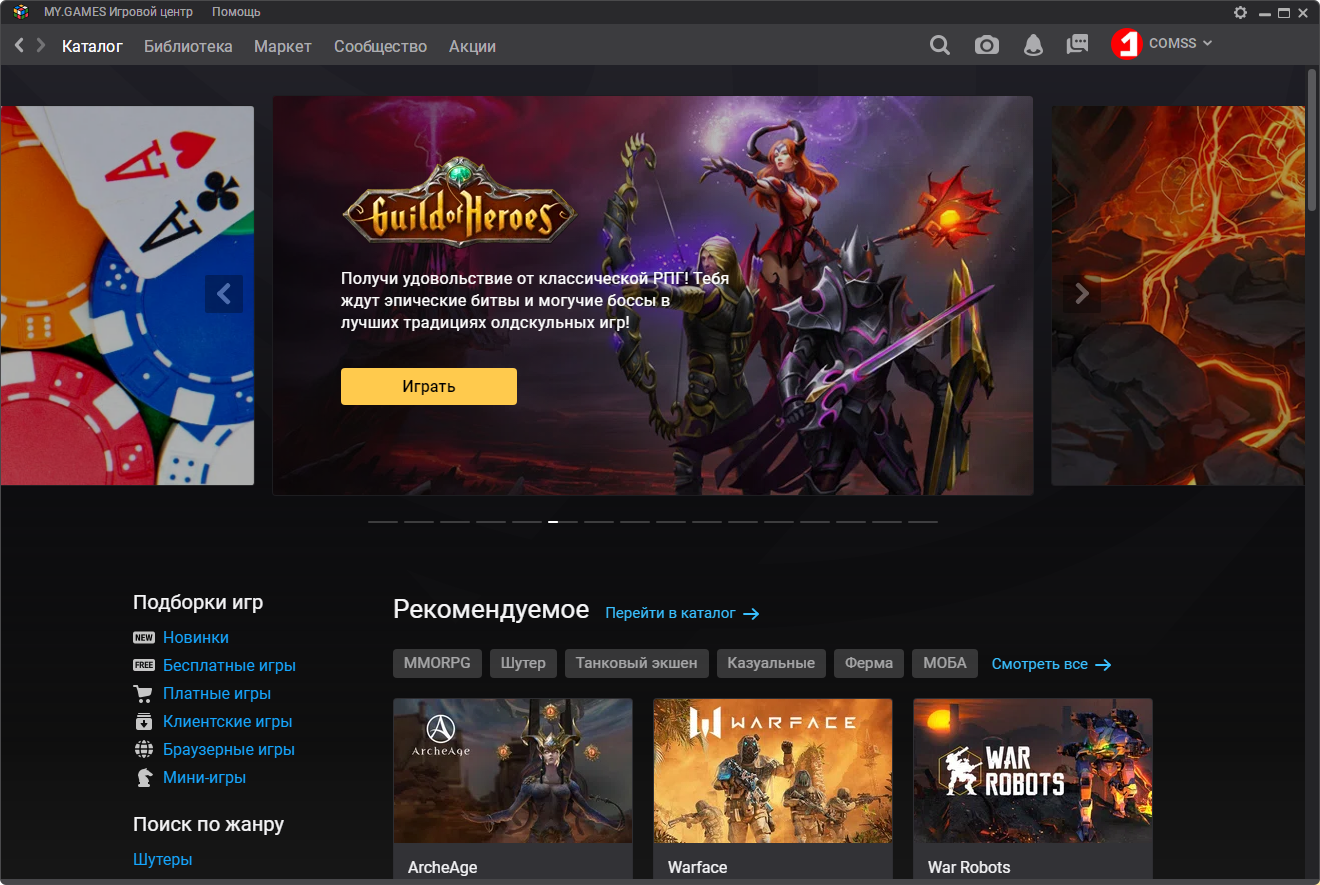Image resolution: width=1320 pixels, height=885 pixels.
Task: Open the Акции tab
Action: point(472,46)
